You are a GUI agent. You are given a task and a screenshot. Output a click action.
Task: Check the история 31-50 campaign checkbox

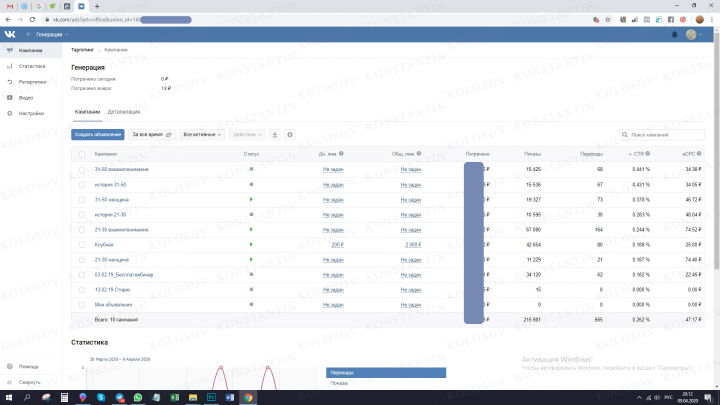point(82,185)
